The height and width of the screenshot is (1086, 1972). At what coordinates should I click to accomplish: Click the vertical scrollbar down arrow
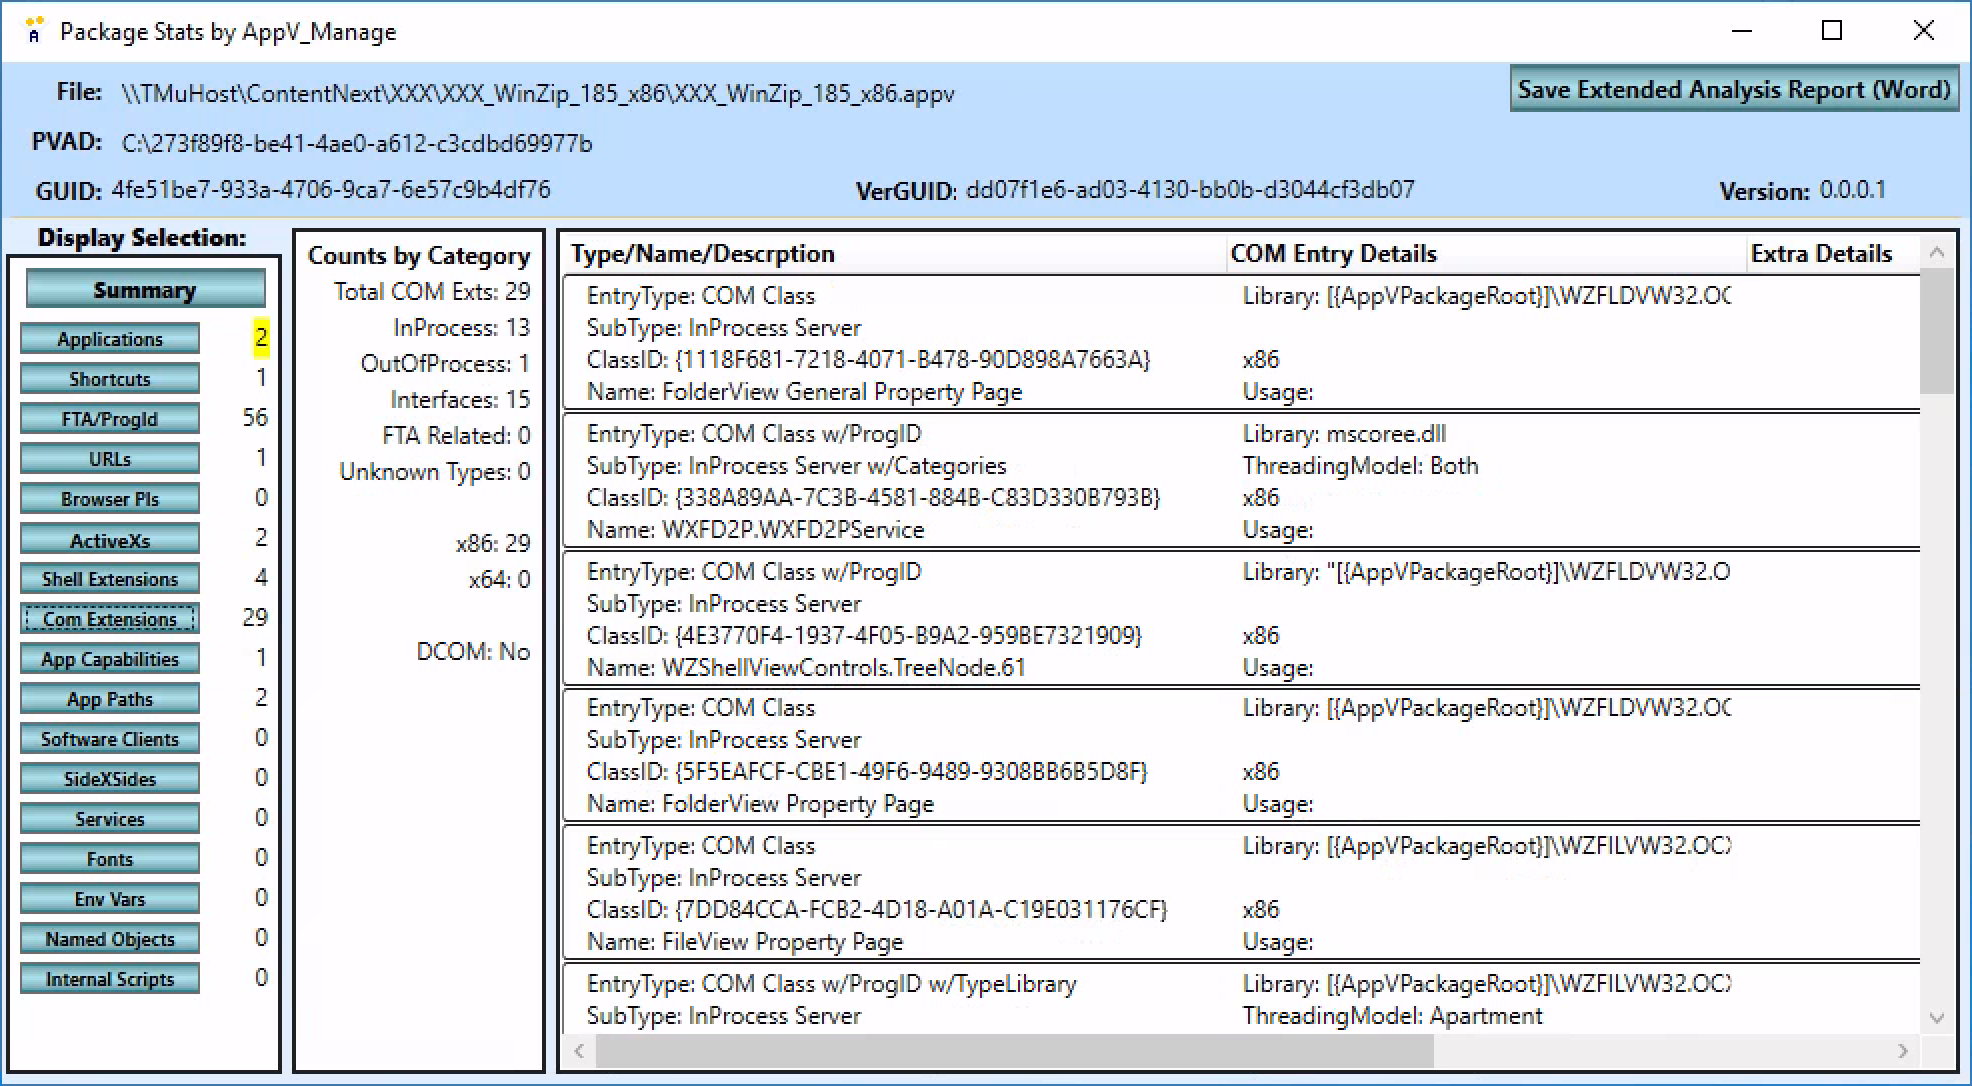[x=1937, y=1018]
